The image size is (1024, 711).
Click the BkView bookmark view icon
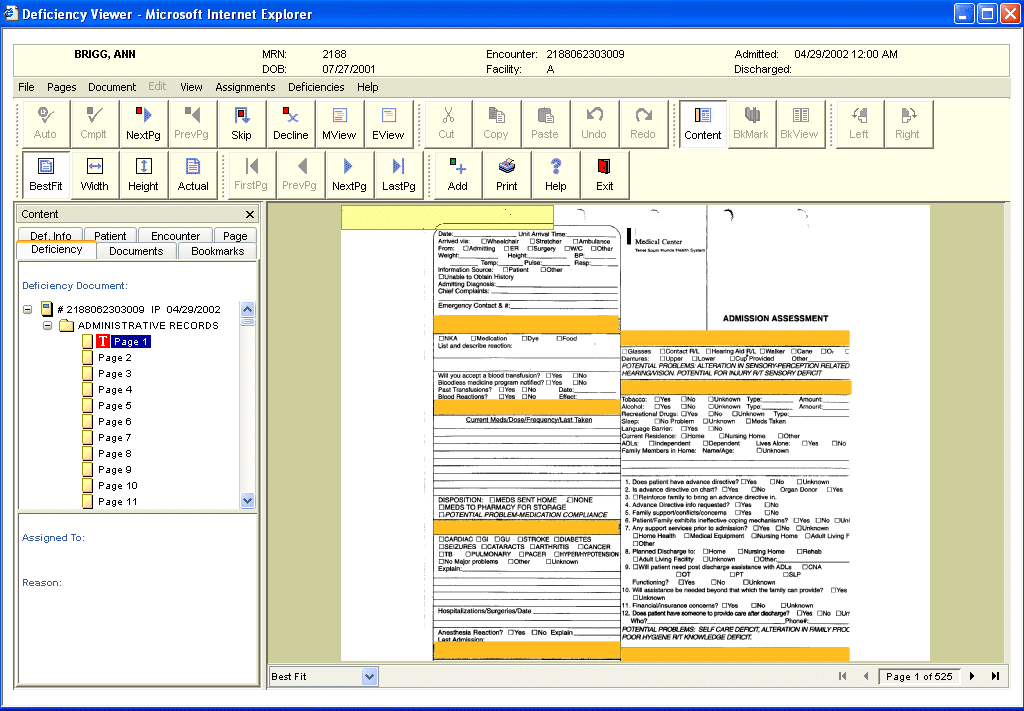pos(800,123)
